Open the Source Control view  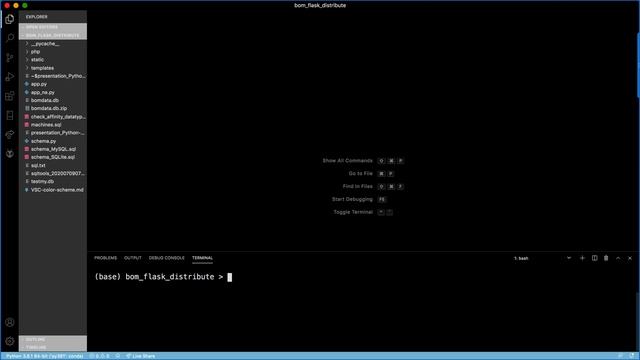tap(10, 58)
